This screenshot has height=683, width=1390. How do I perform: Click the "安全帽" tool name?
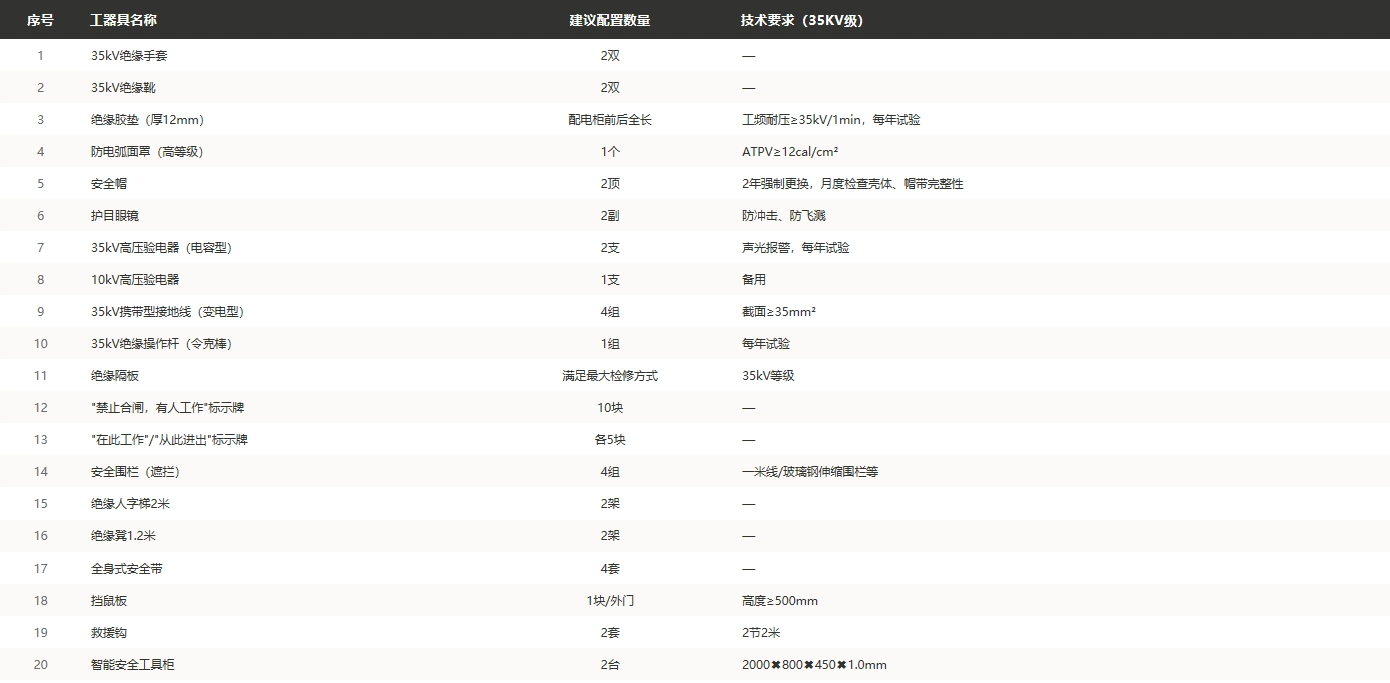tap(109, 184)
